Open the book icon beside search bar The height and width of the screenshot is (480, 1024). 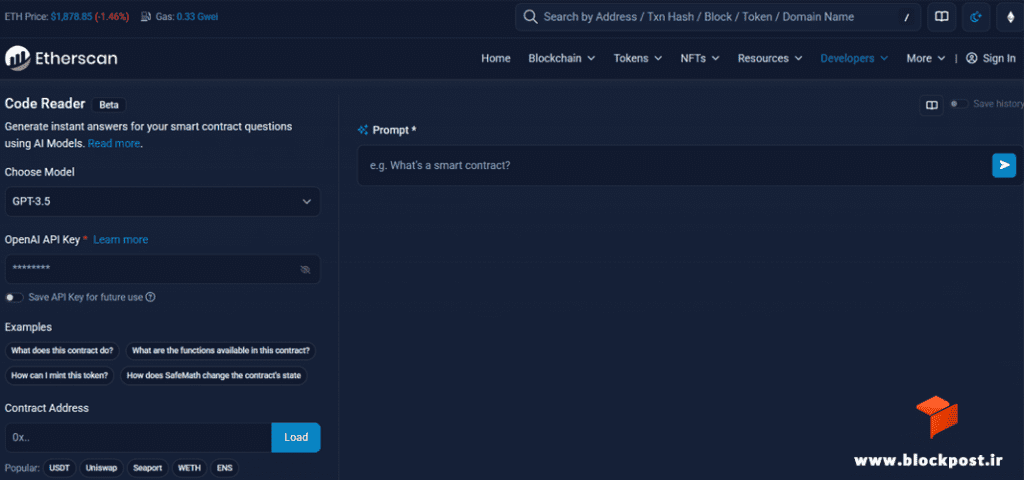pos(942,17)
